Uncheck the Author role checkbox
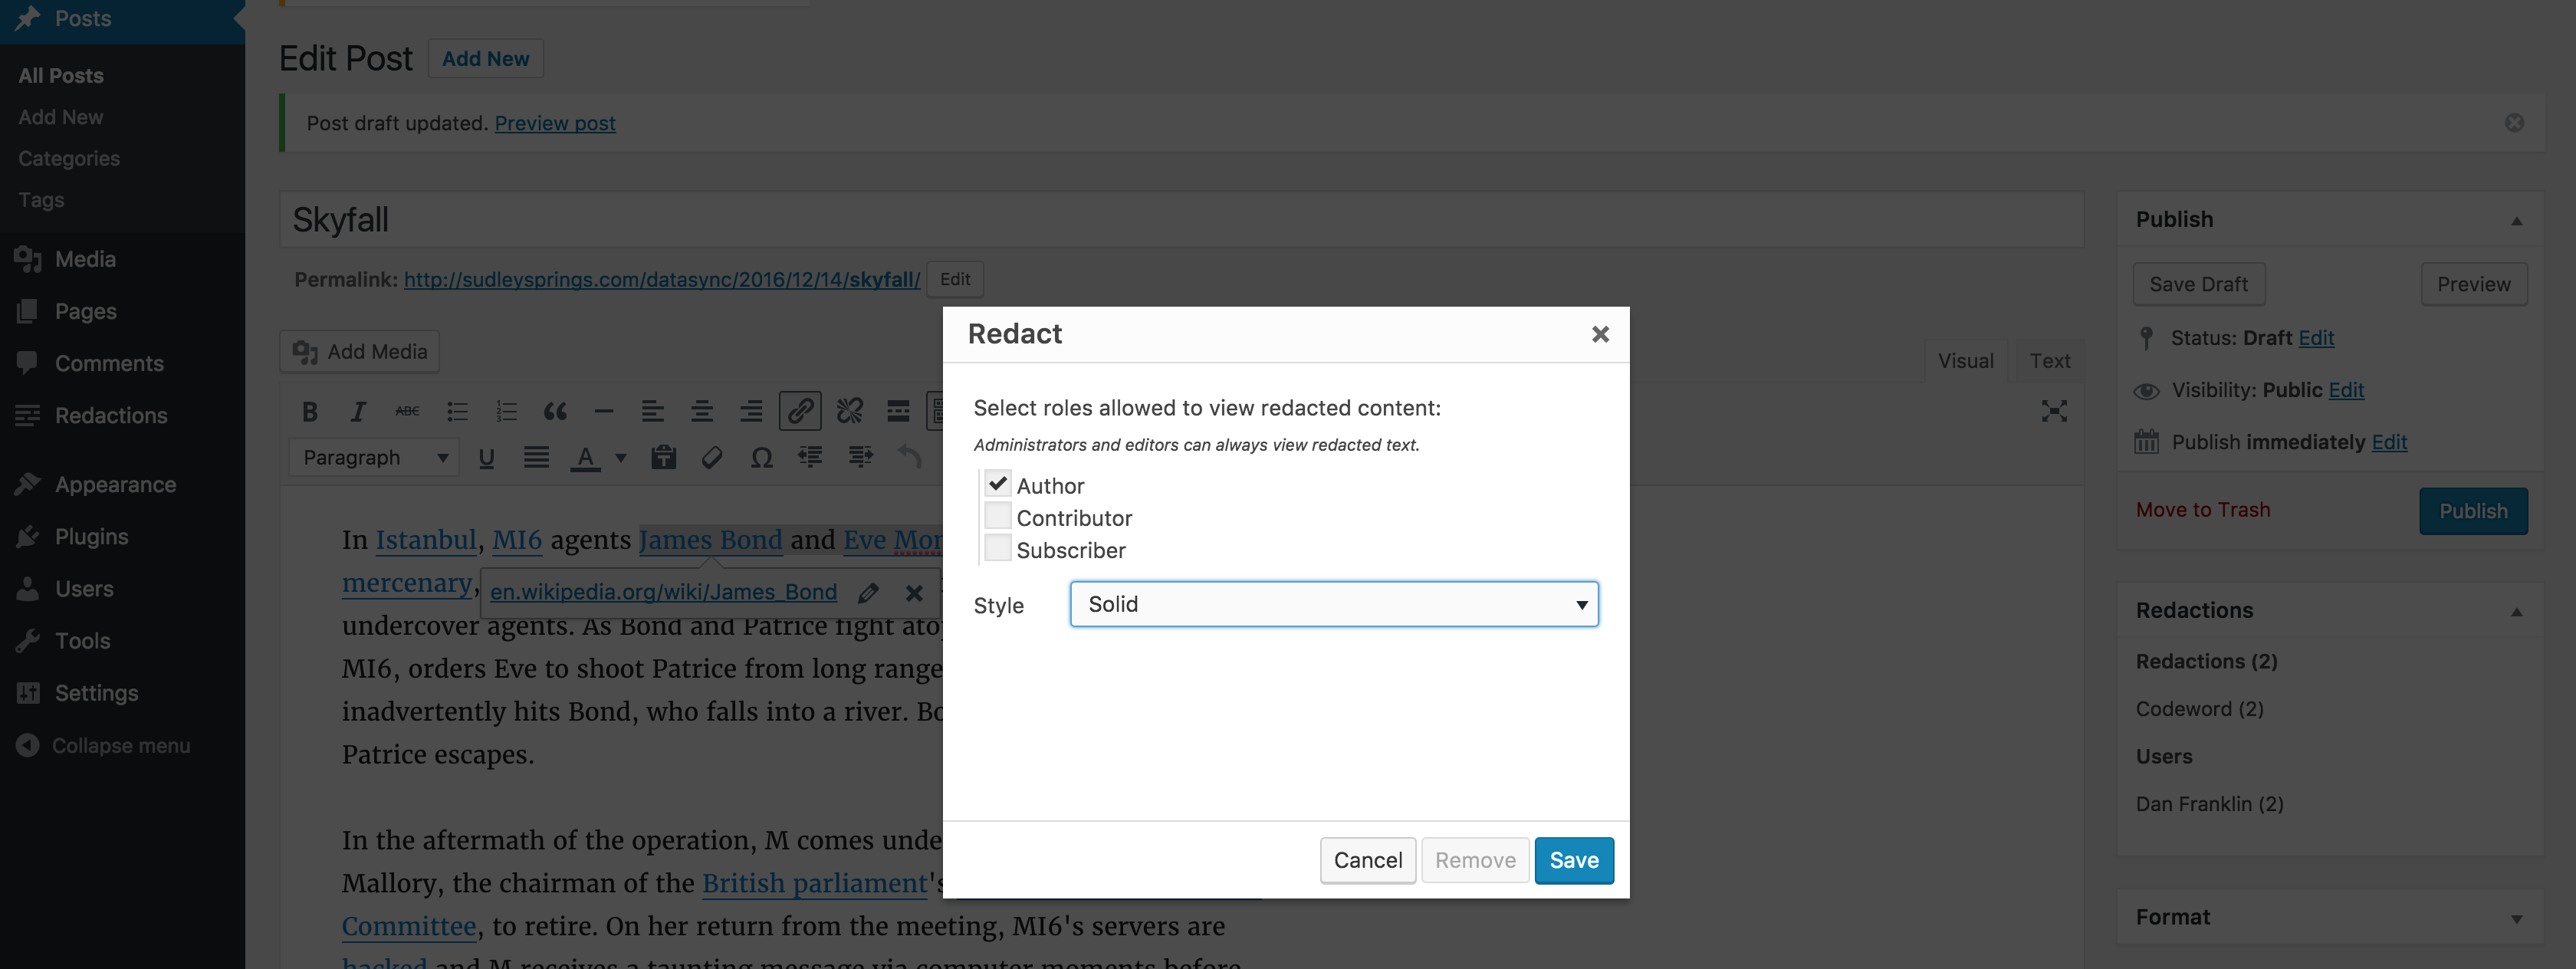This screenshot has width=2576, height=969. pos(997,484)
